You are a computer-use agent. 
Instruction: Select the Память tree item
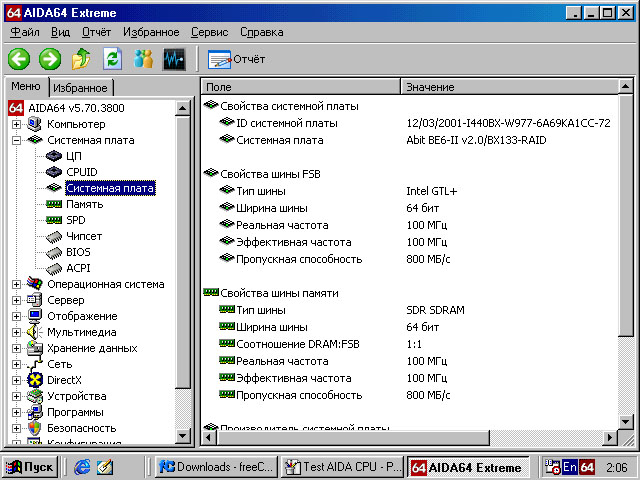[84, 204]
